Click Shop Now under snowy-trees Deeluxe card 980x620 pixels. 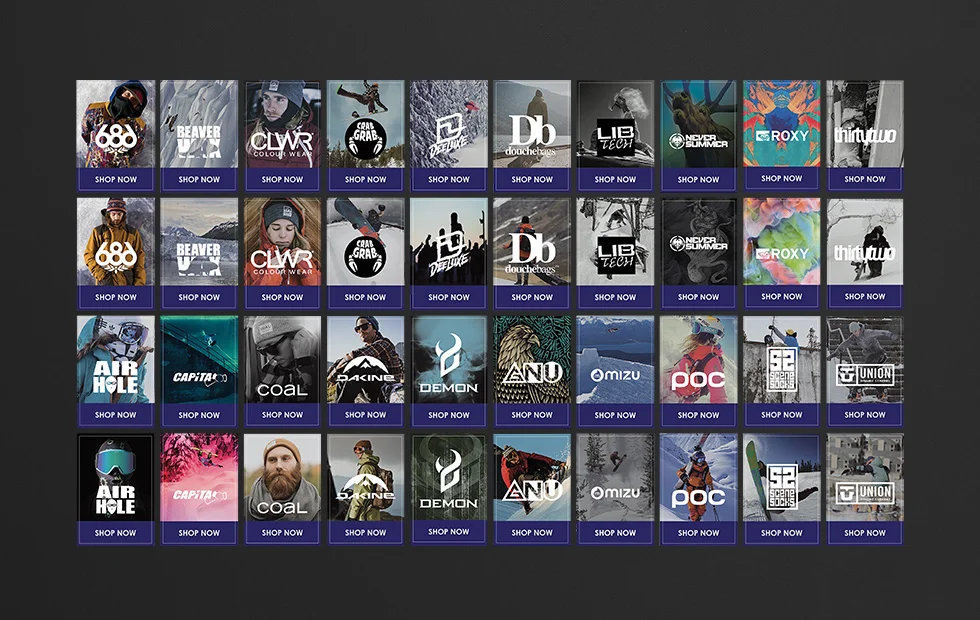pos(449,179)
